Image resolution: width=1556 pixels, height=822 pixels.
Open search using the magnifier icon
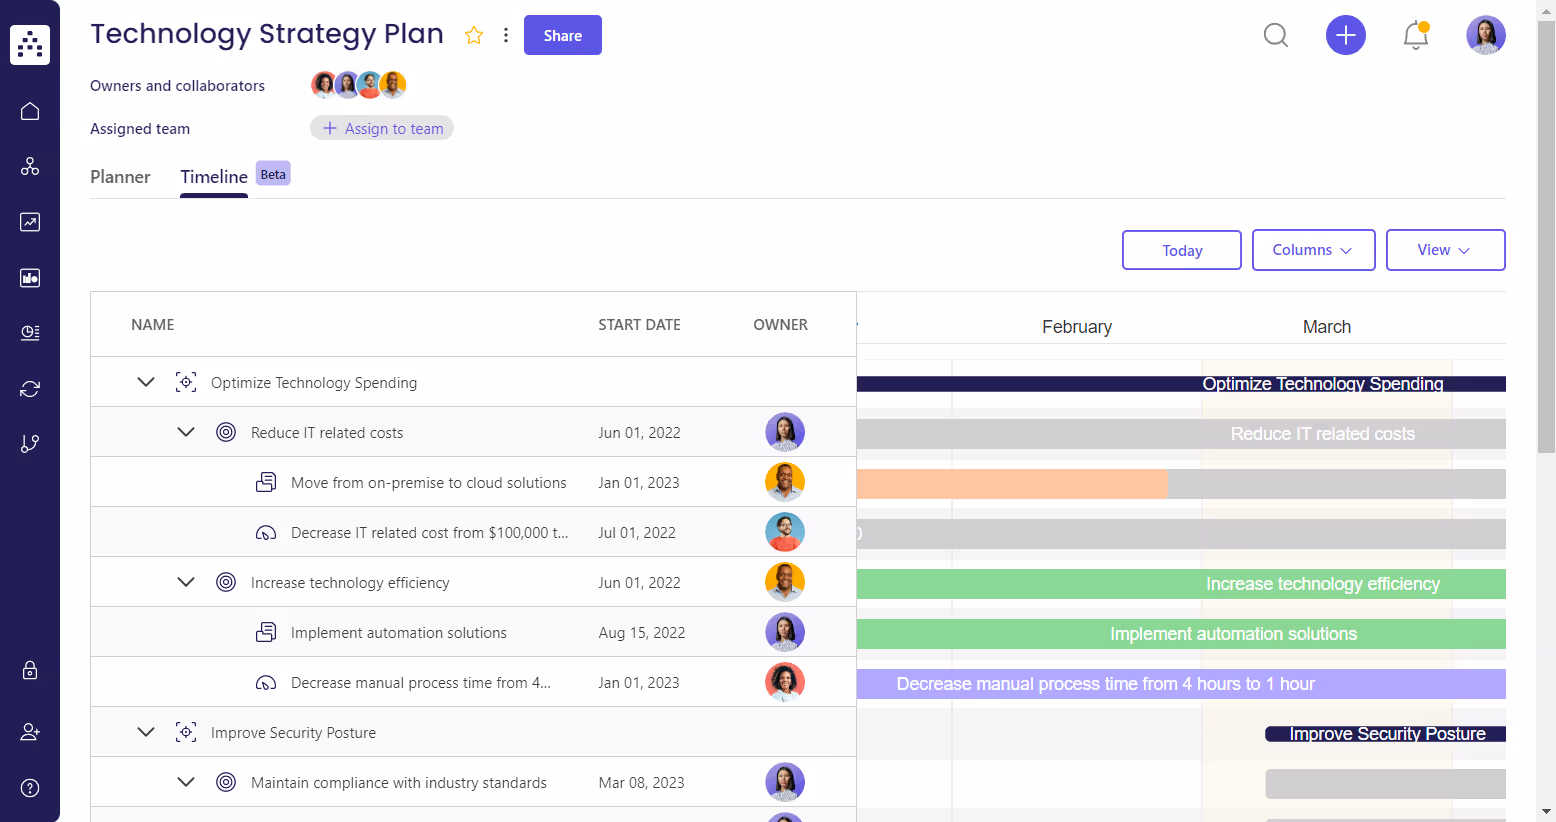(x=1275, y=35)
